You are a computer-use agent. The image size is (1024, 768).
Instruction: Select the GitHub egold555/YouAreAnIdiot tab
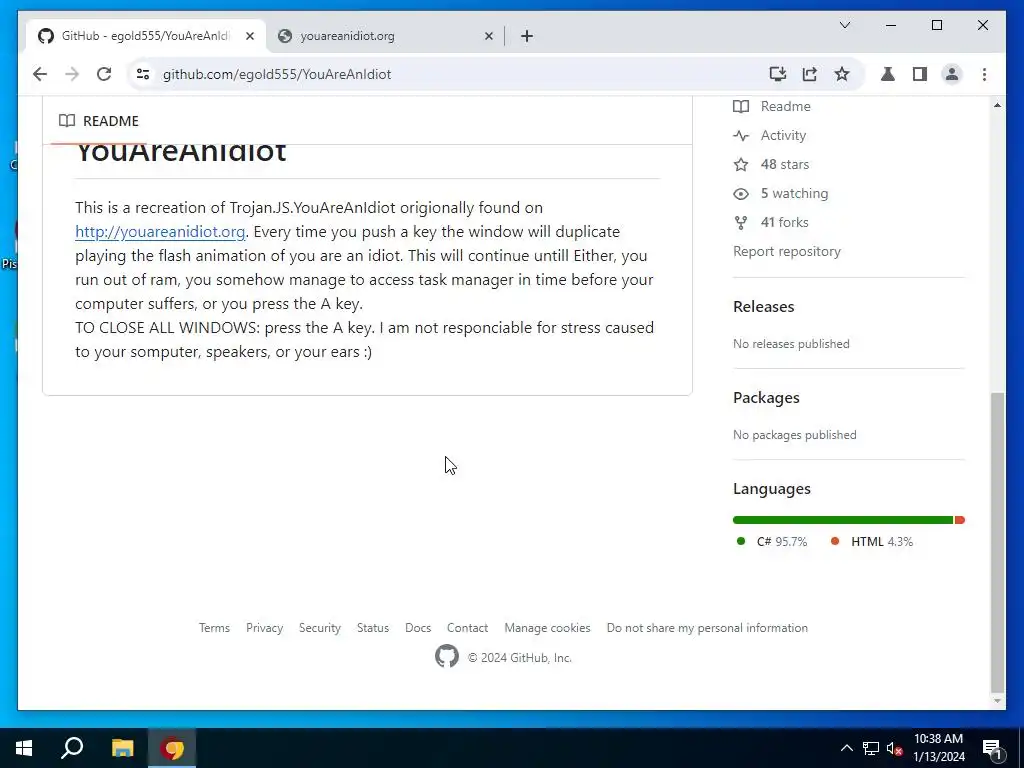pyautogui.click(x=146, y=36)
